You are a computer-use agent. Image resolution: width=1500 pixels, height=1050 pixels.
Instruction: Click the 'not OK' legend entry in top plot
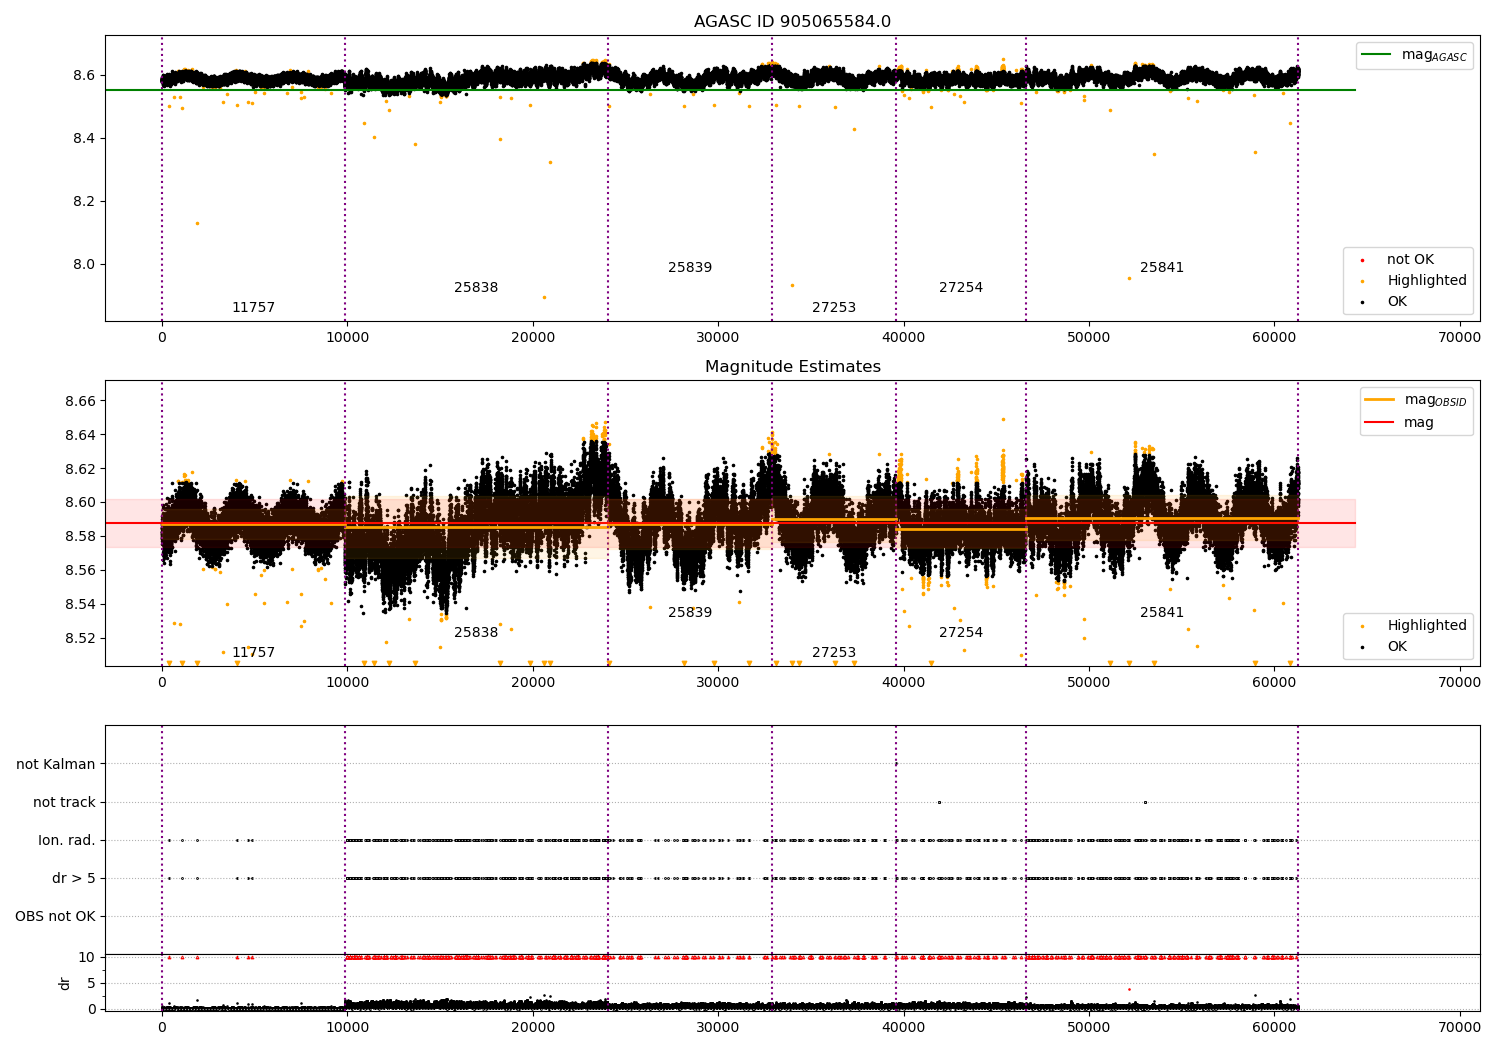(1410, 260)
